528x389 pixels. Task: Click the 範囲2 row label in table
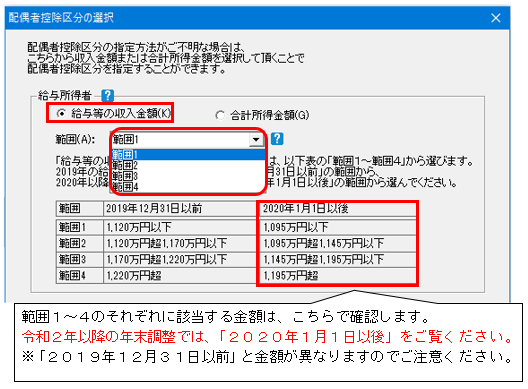click(80, 243)
